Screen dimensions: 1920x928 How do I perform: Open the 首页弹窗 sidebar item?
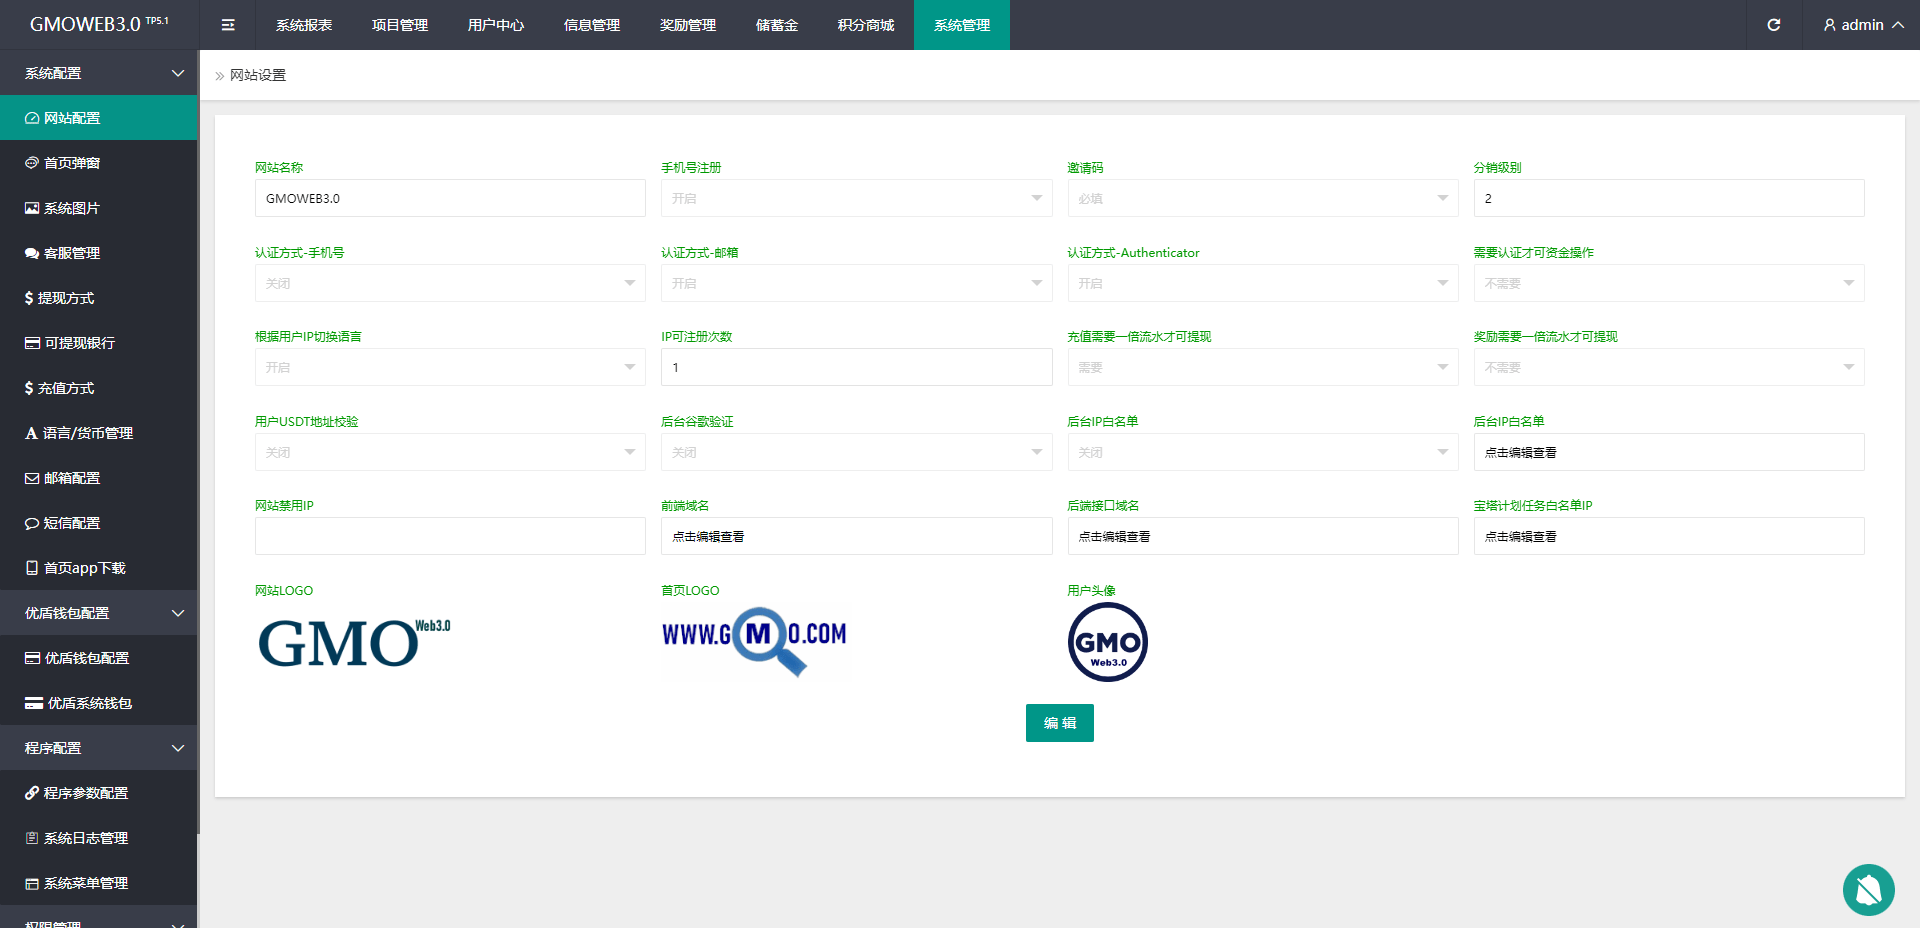click(x=72, y=163)
